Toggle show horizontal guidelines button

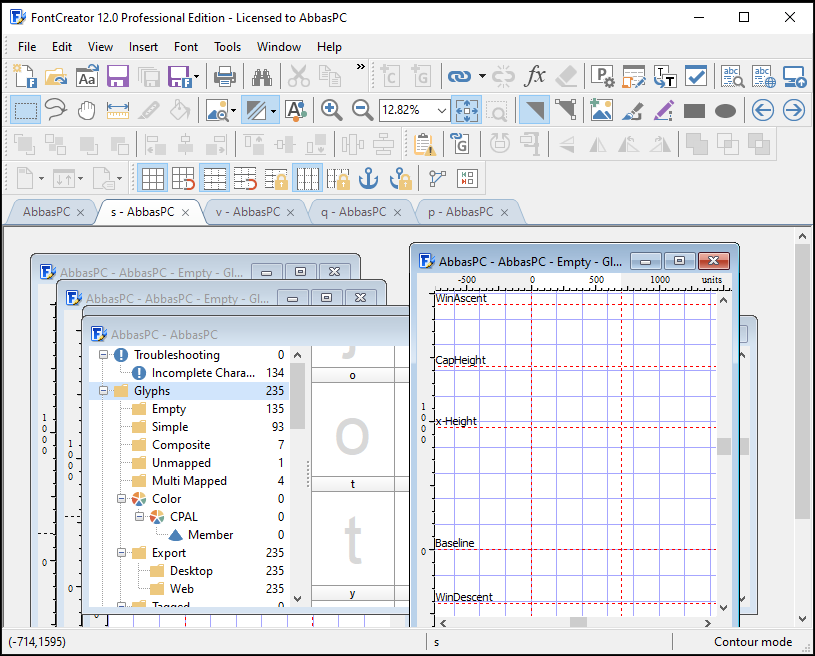214,178
